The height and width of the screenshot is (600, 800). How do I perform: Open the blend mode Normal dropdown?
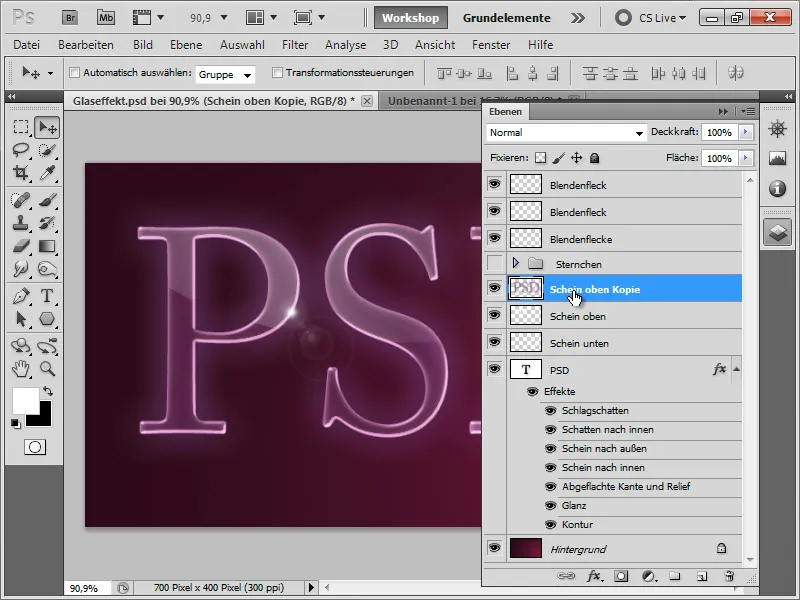(566, 133)
